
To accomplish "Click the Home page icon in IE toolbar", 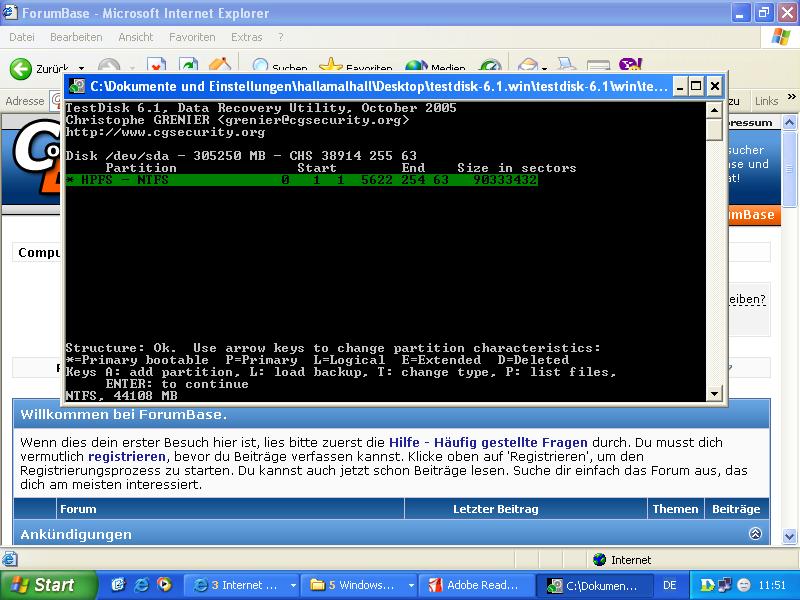I will click(x=220, y=65).
